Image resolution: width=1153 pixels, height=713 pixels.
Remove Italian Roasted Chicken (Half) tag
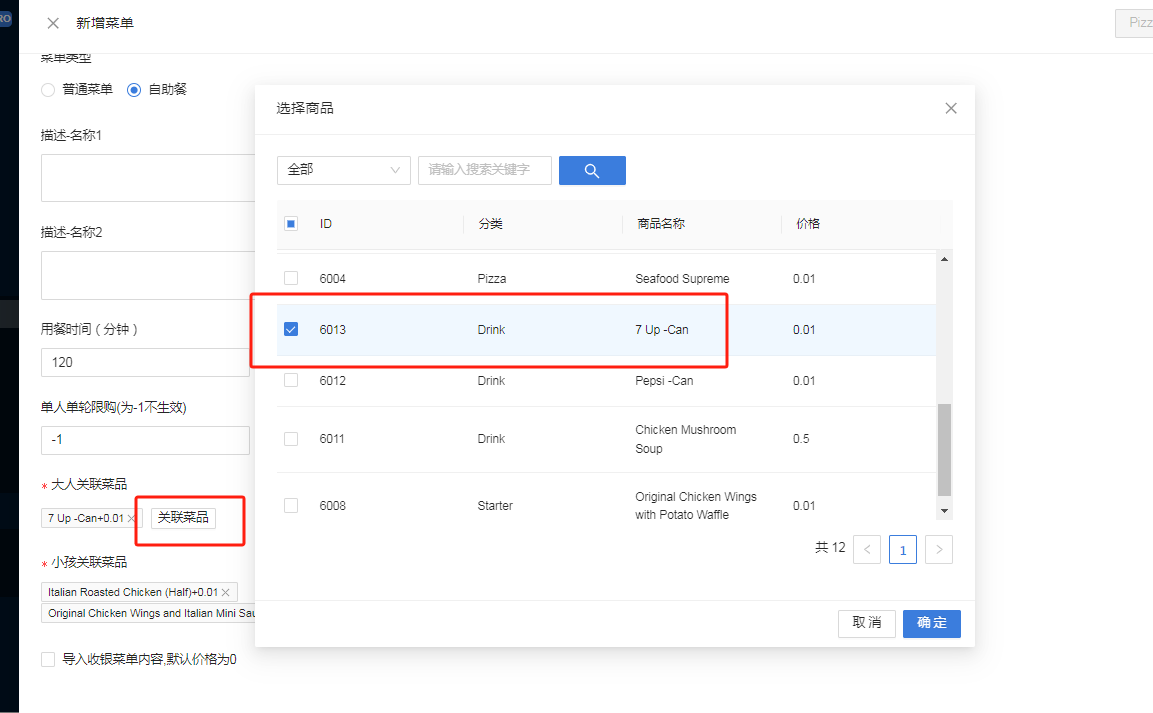226,592
